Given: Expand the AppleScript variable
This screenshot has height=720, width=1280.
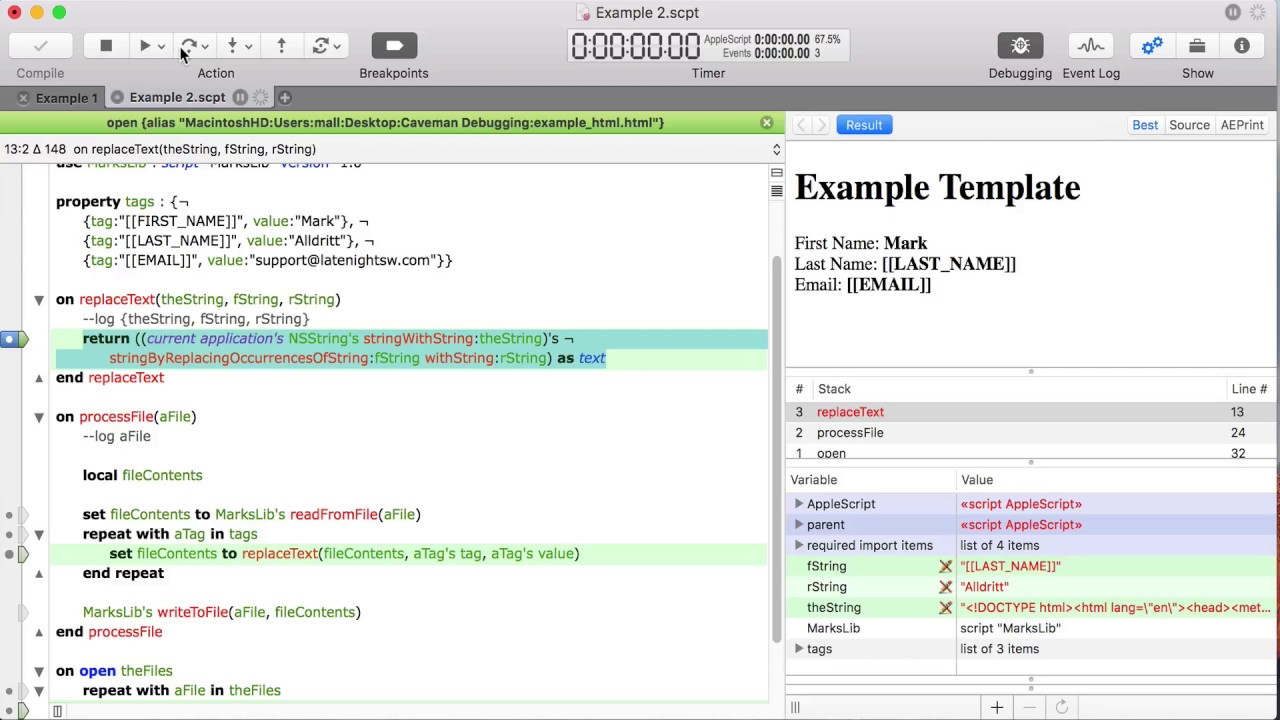Looking at the screenshot, I should coord(799,504).
